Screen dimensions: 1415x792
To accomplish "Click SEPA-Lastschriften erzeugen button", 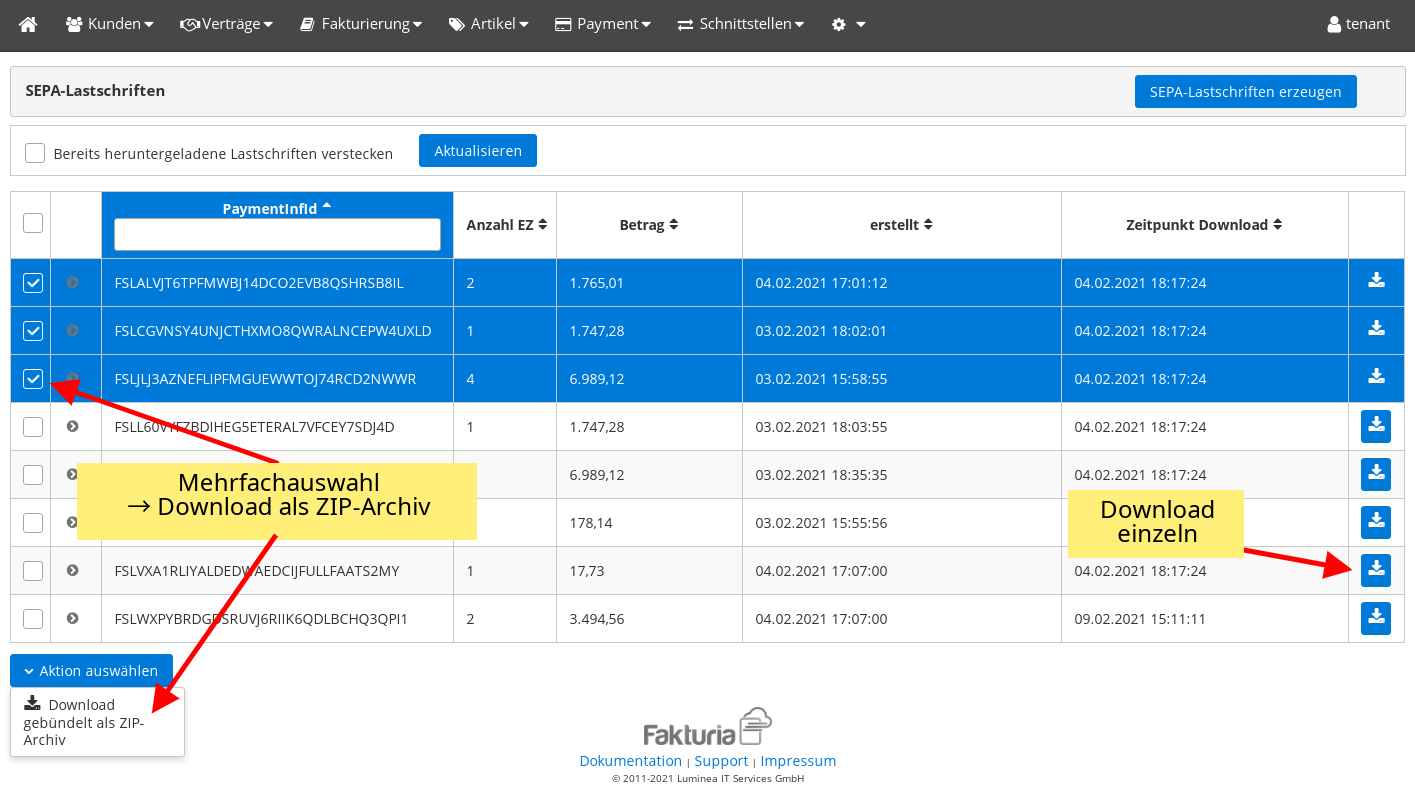I will (x=1245, y=91).
